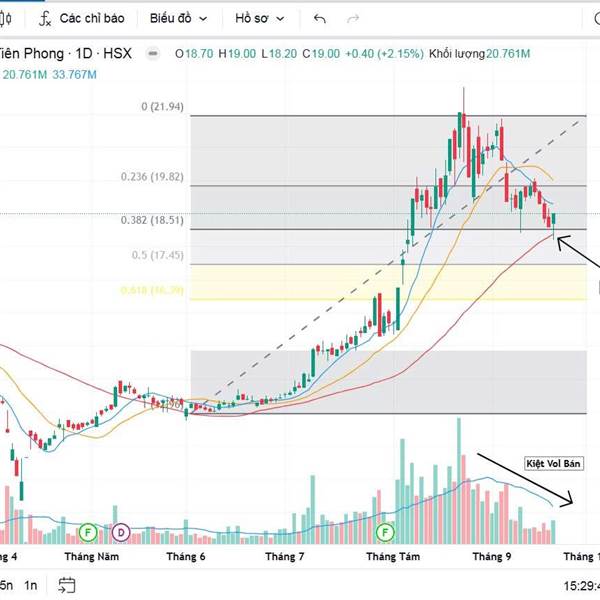Image resolution: width=600 pixels, height=600 pixels.
Task: Switch the chart range to 1n
Action: coord(31,585)
